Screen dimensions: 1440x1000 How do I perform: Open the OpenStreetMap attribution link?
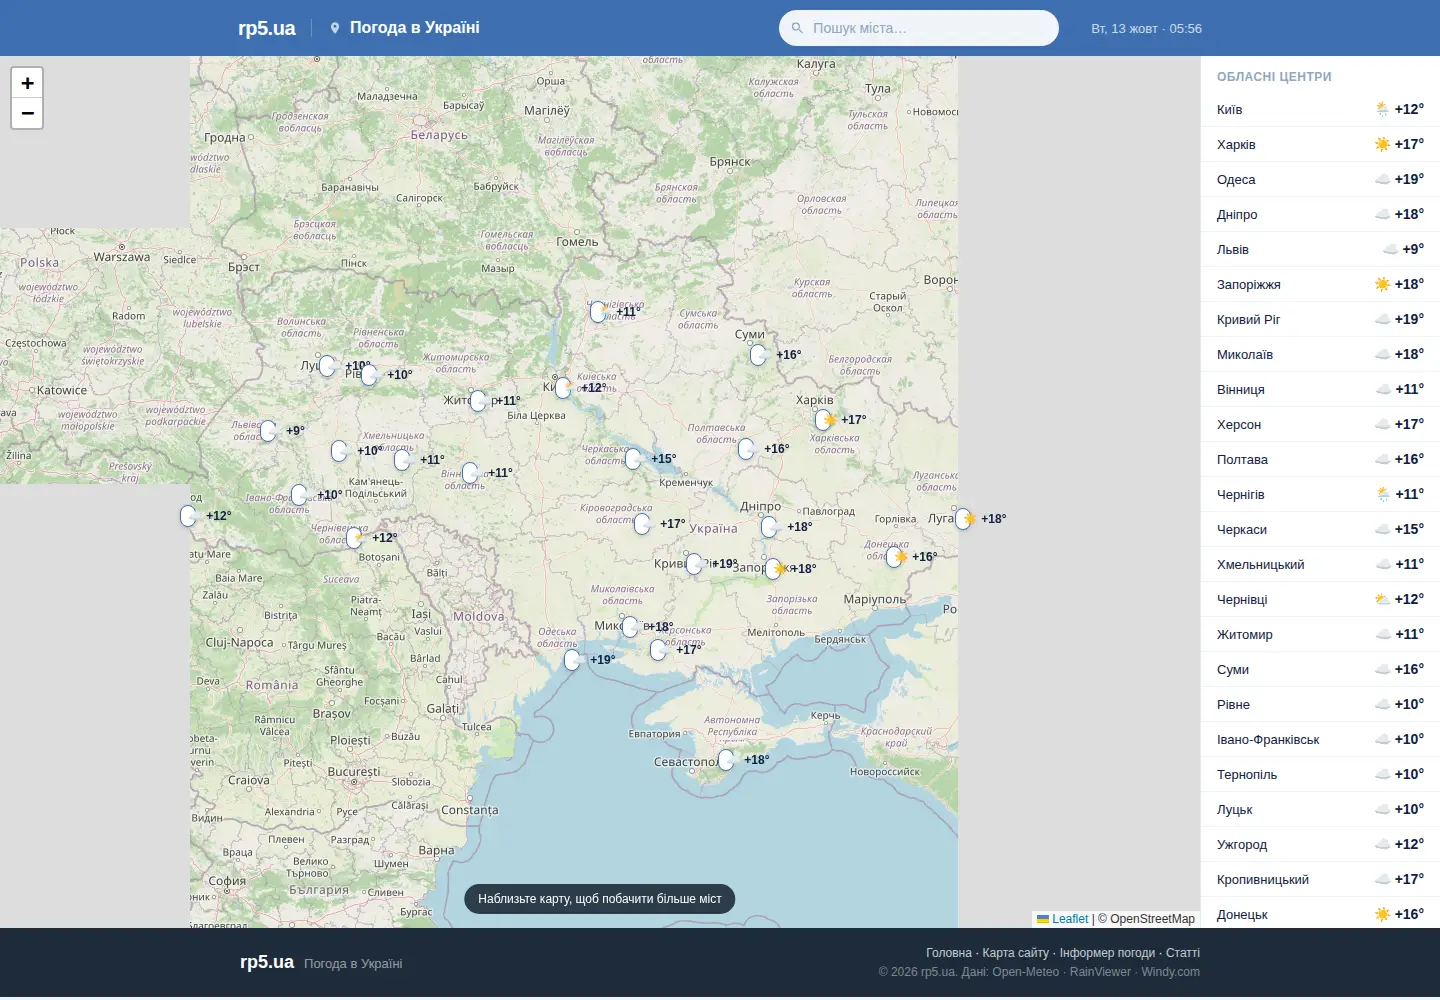coord(1152,919)
